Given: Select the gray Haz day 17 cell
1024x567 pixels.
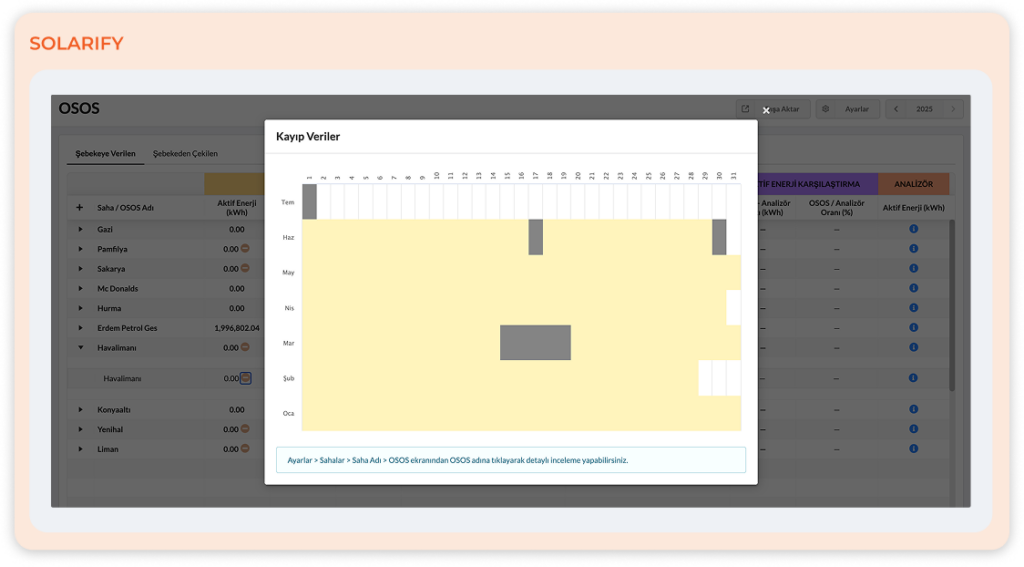Looking at the screenshot, I should point(536,237).
